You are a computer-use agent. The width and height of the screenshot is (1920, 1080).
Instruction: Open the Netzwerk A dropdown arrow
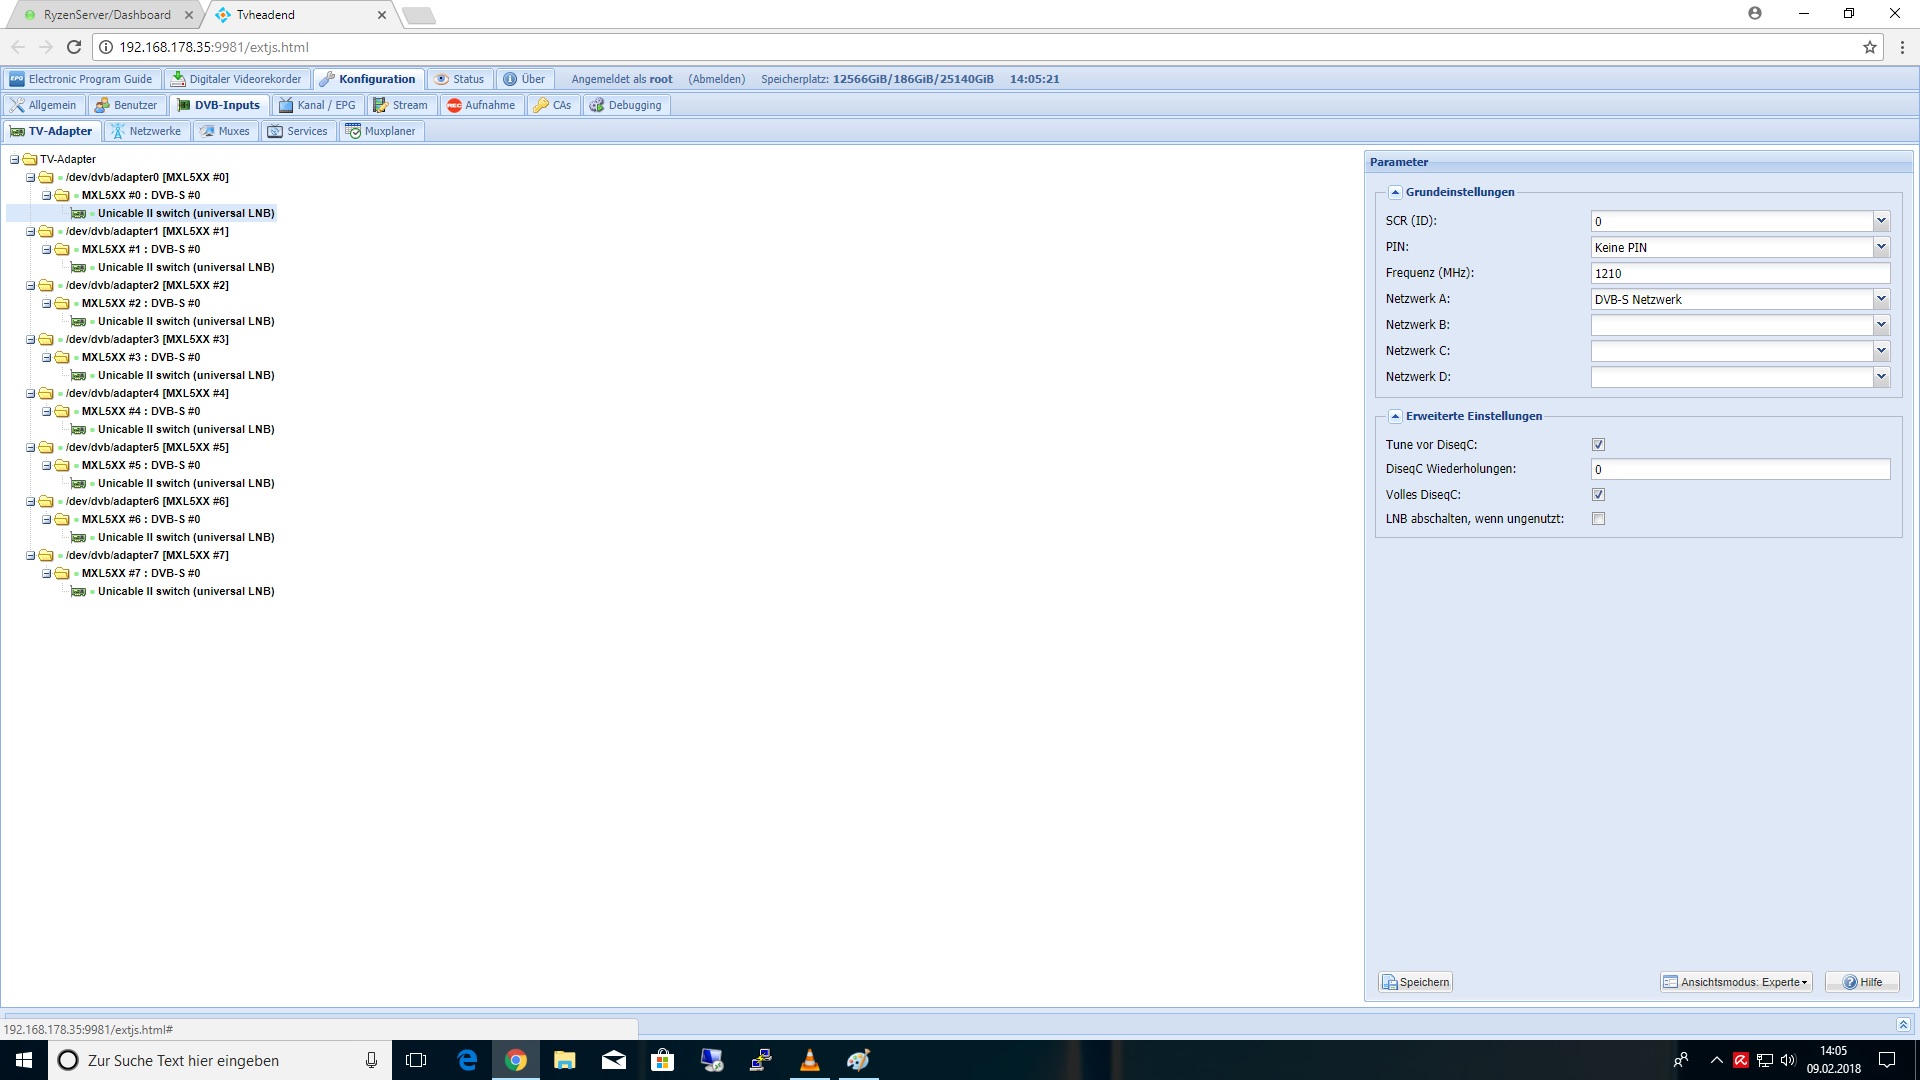pos(1881,299)
